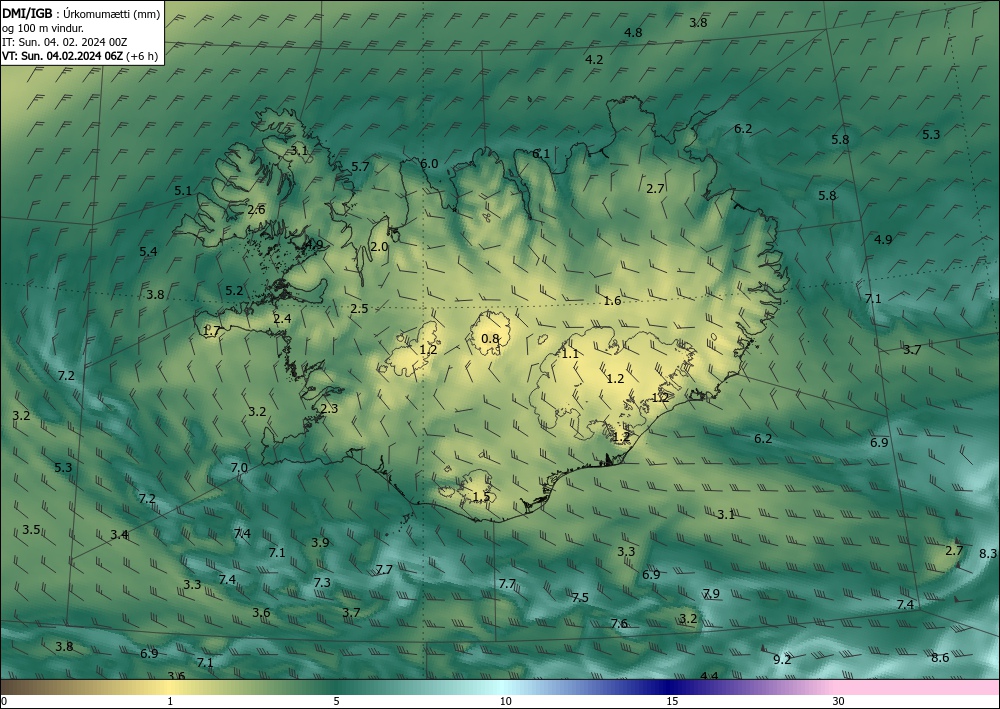Click the 3.9 value label
The width and height of the screenshot is (1000, 709).
[320, 542]
